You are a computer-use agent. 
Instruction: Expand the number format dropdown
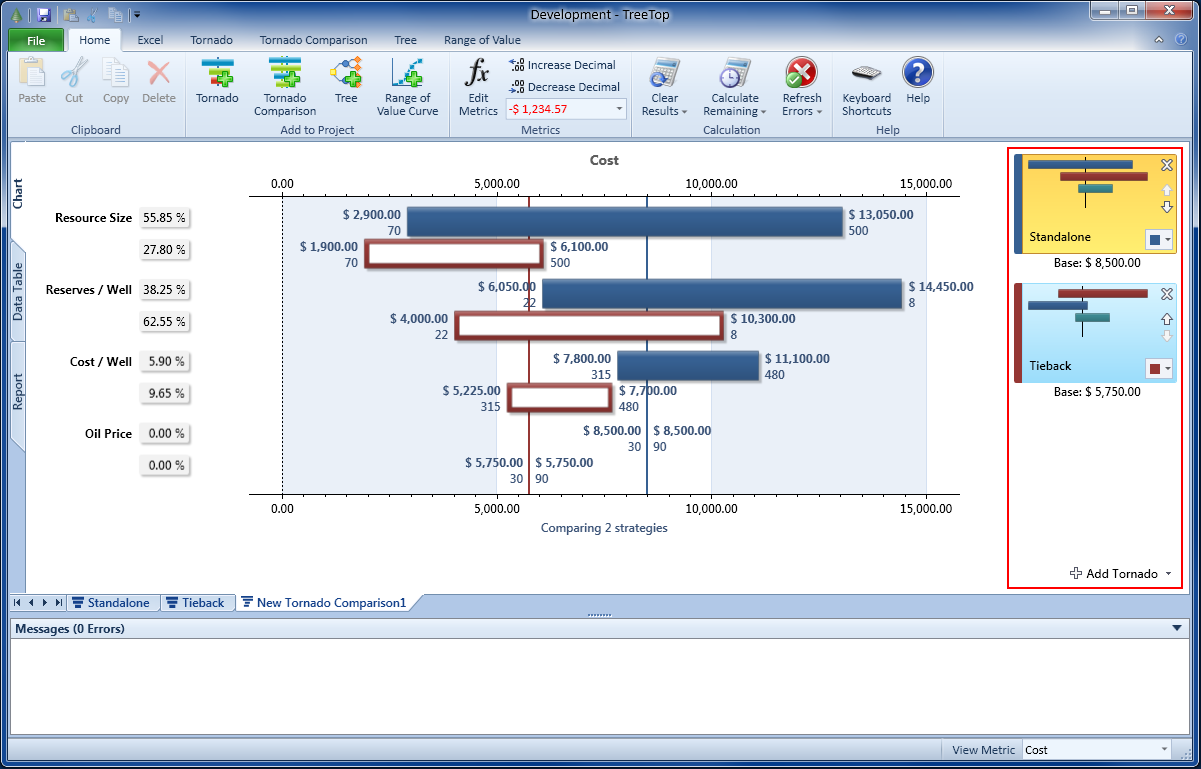(619, 109)
